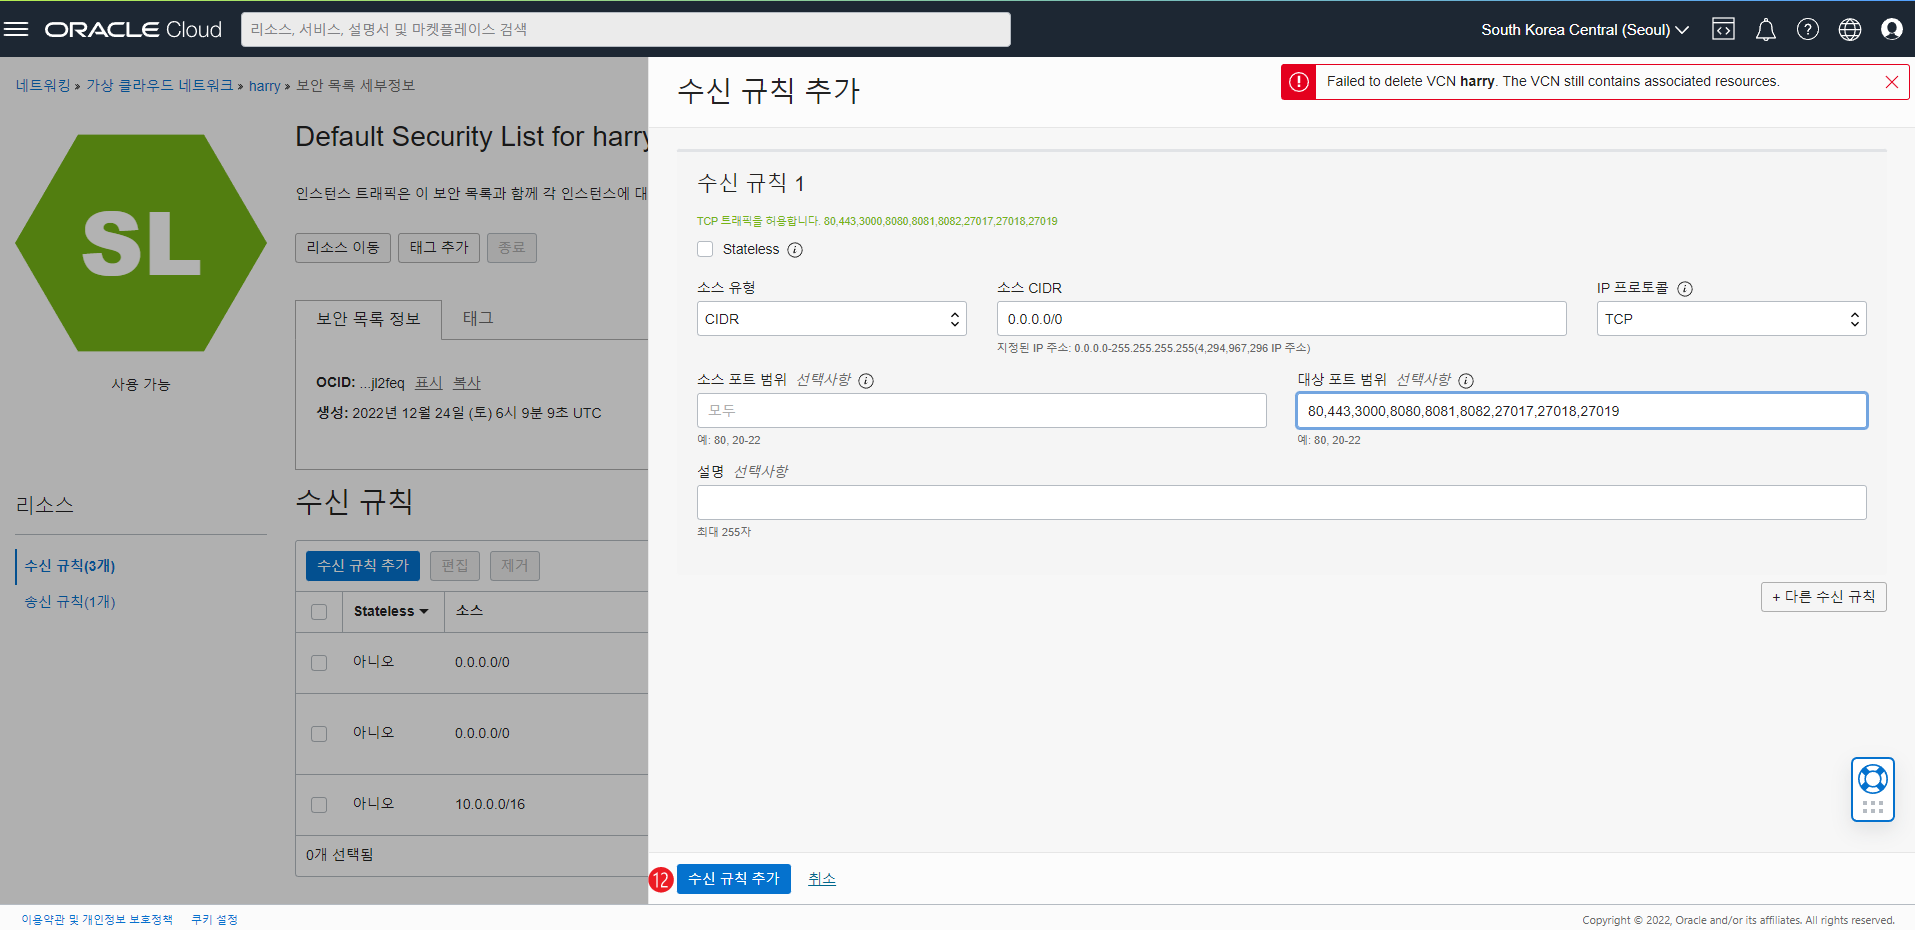Switch to the 태그 tab
1915x930 pixels.
click(x=478, y=318)
